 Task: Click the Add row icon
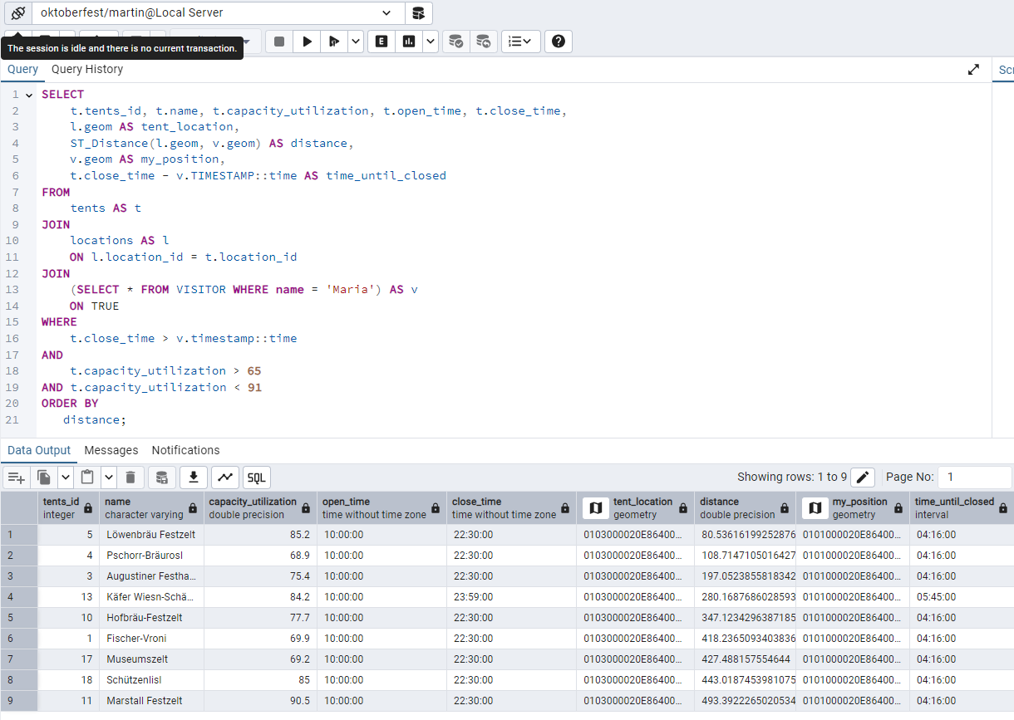(16, 477)
